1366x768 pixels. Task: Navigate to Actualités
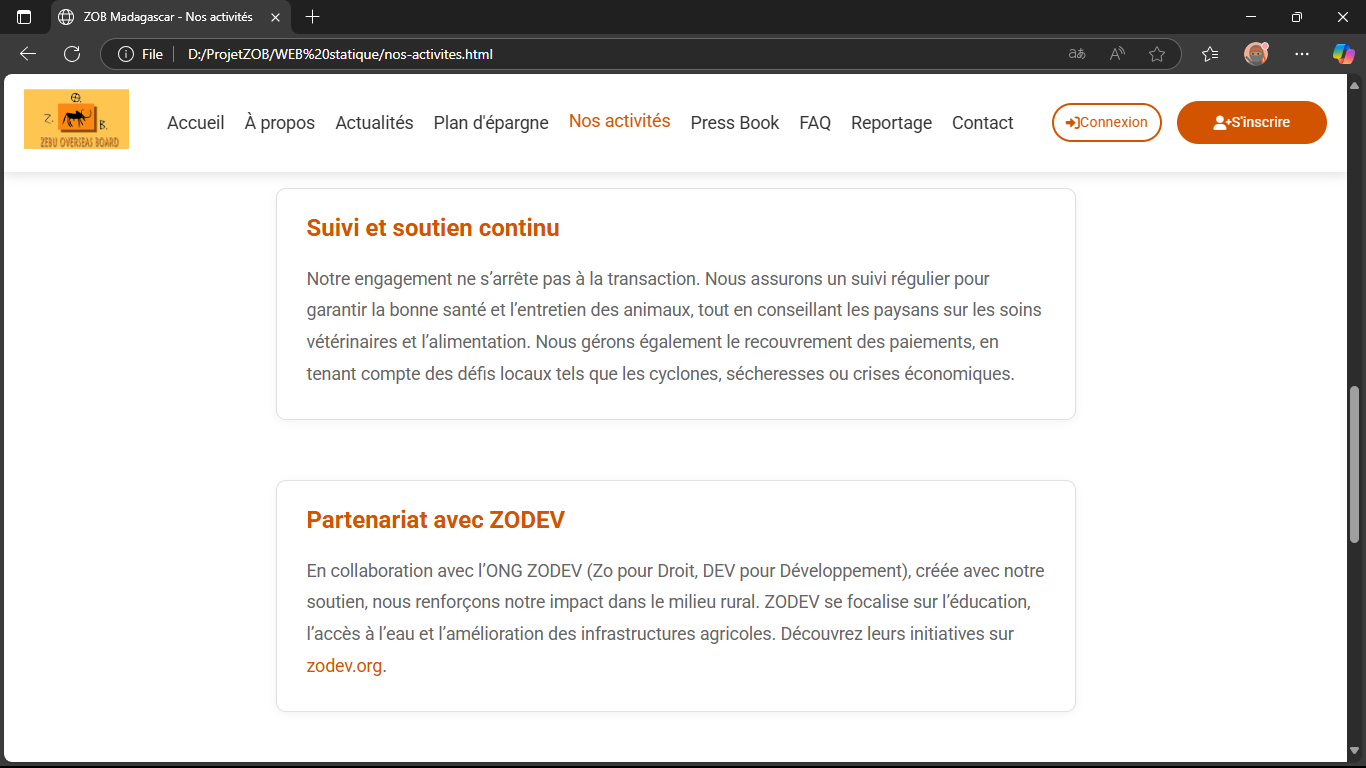[374, 123]
